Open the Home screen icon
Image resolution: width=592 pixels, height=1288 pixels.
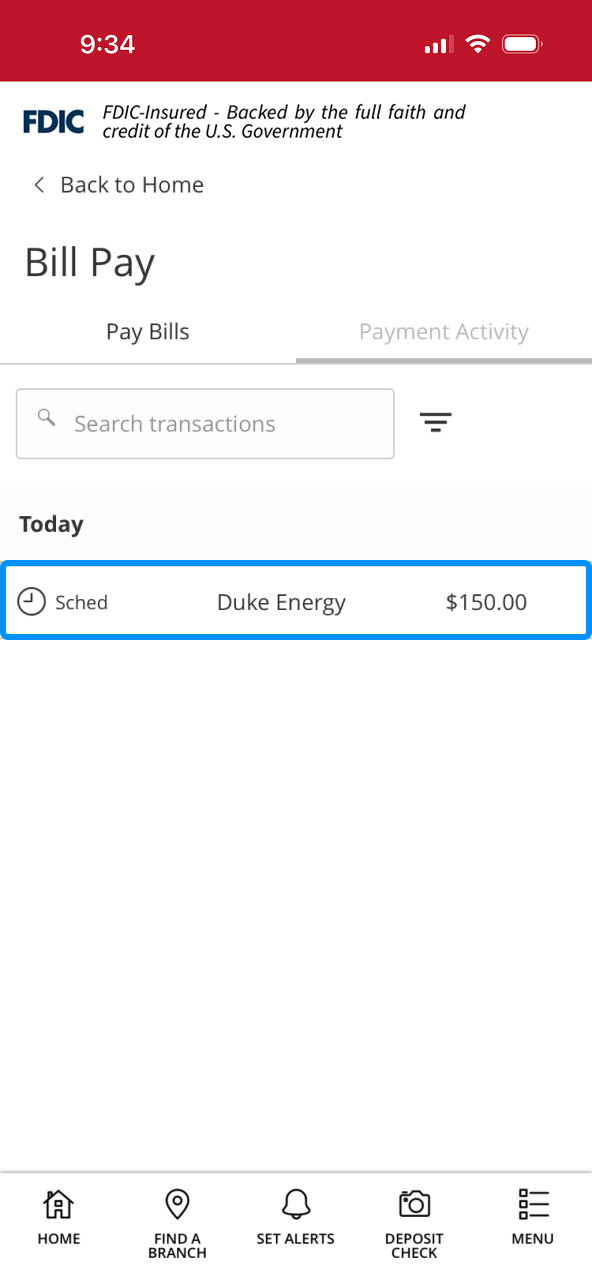(58, 1204)
